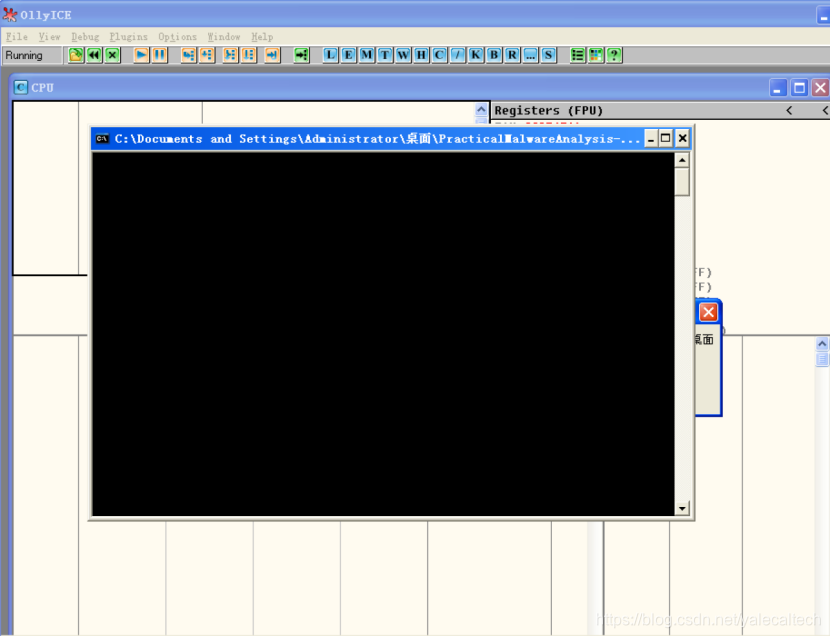This screenshot has width=830, height=638.
Task: Click the OllyICE application icon
Action: tap(10, 14)
